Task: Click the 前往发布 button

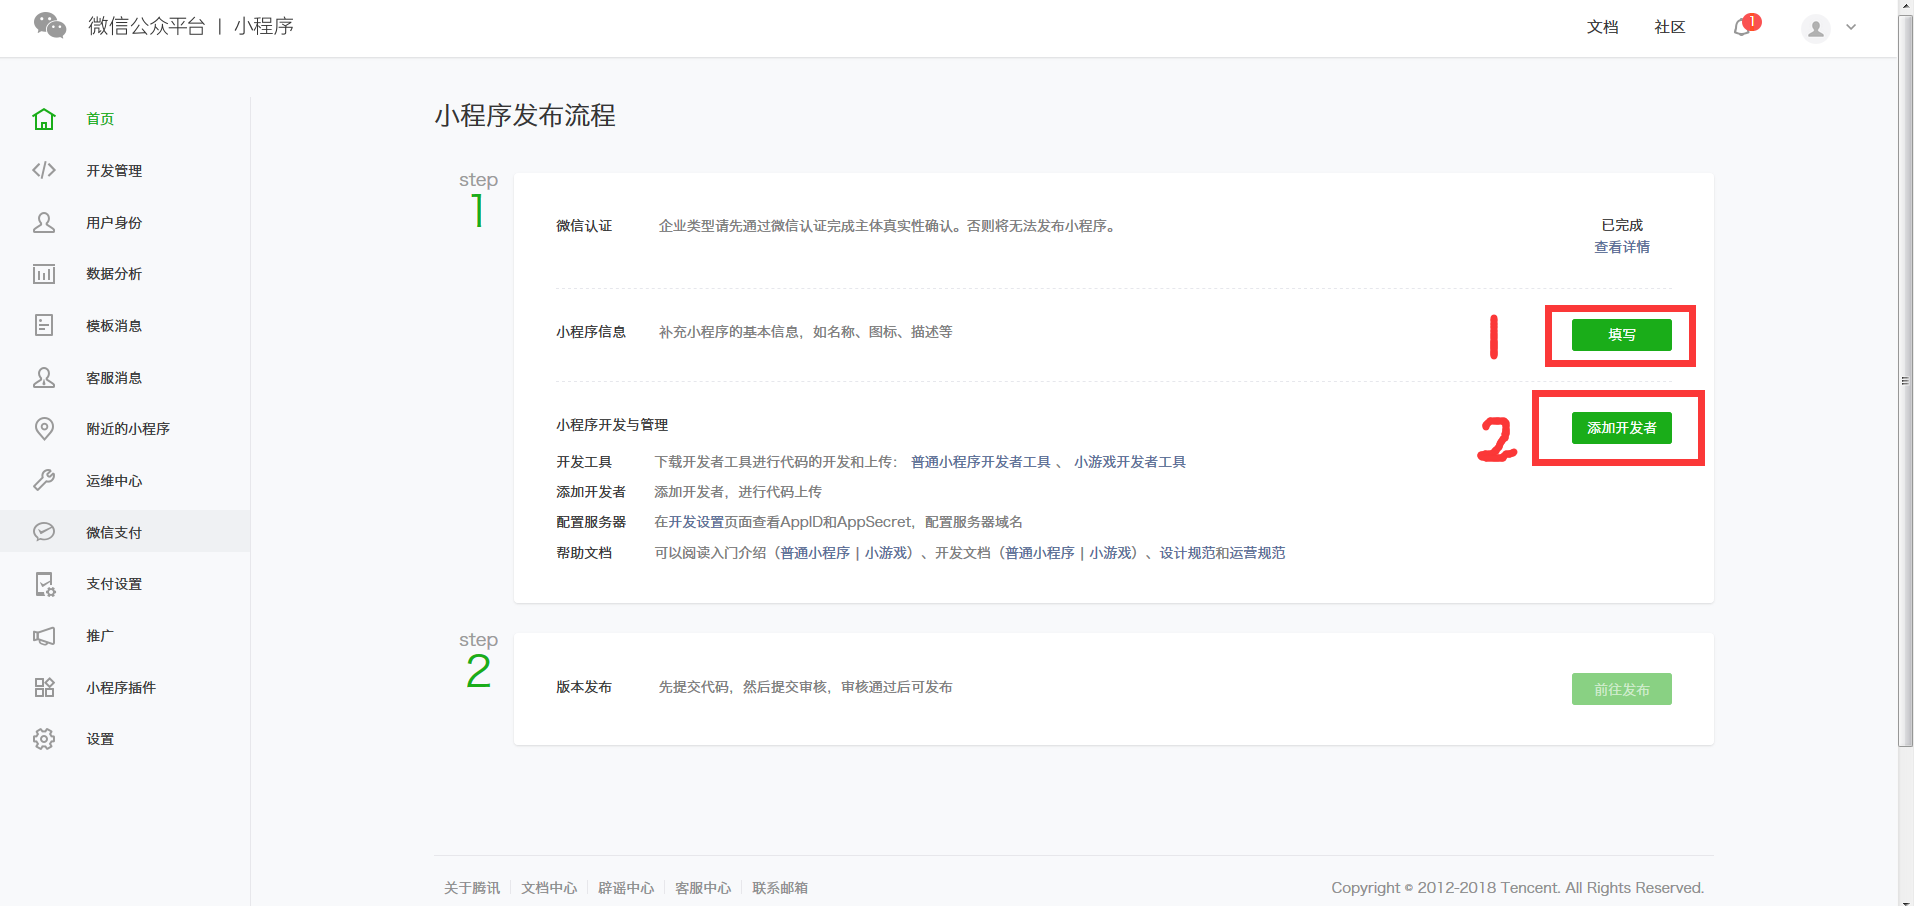Action: 1622,689
